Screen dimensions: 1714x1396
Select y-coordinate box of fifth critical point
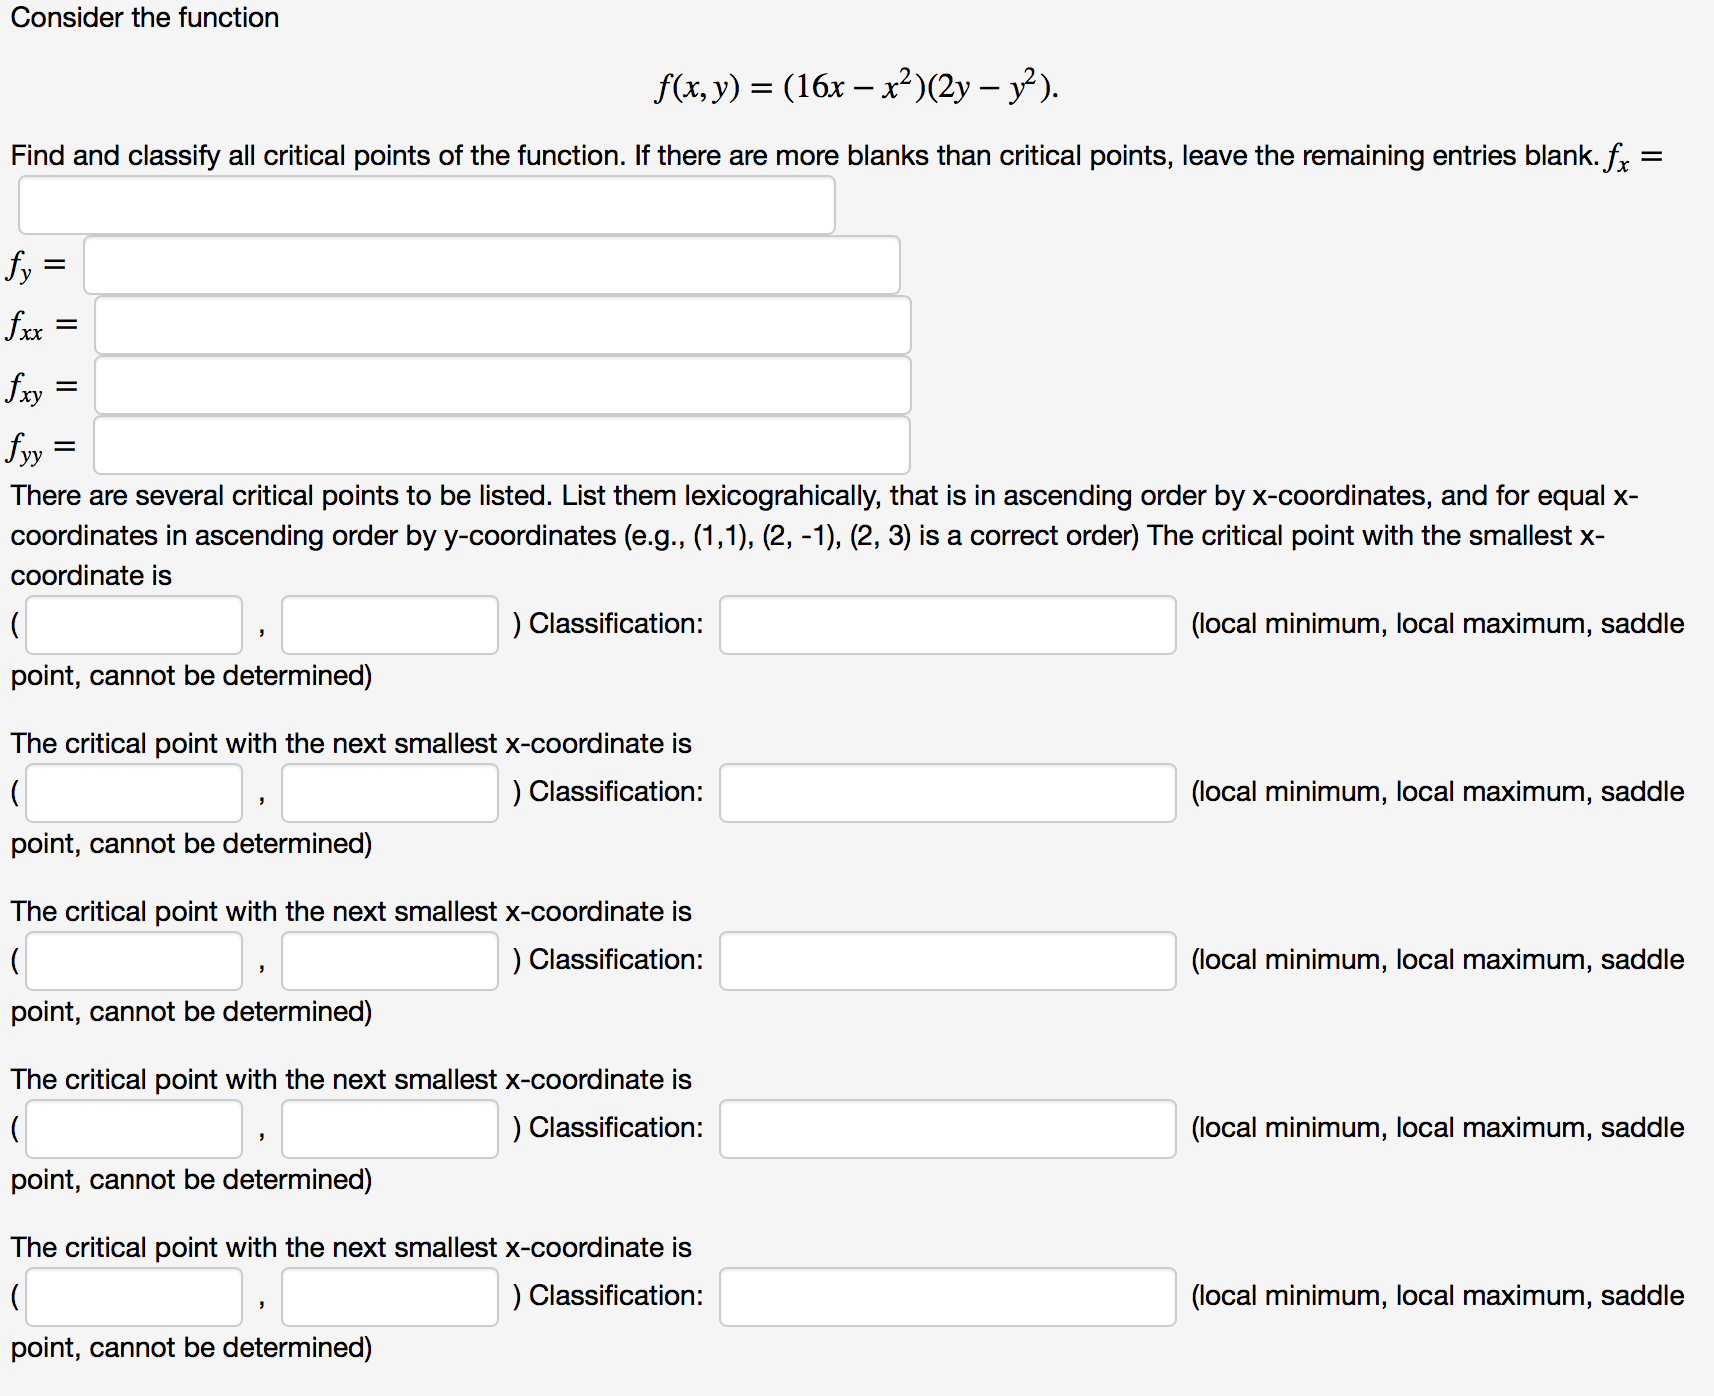click(x=390, y=1297)
